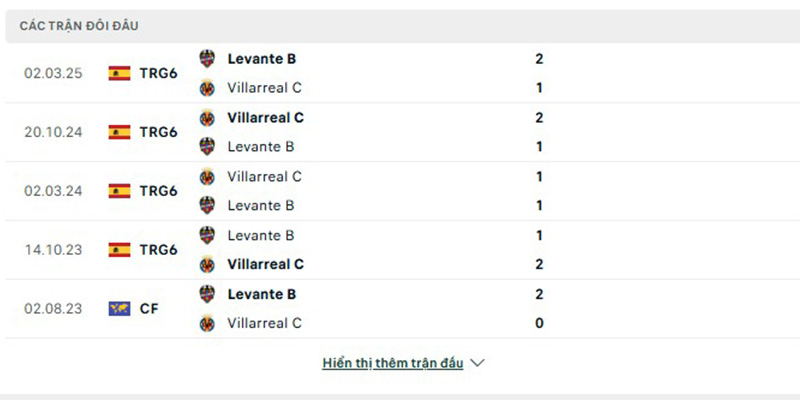Click Villarreal C crest in 02.03.25 match
The height and width of the screenshot is (400, 800).
pos(207,88)
